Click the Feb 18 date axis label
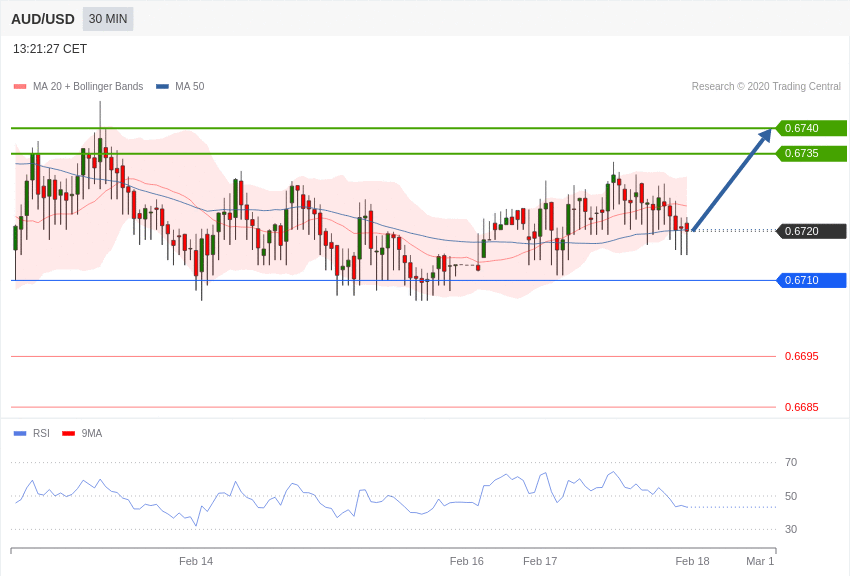This screenshot has width=850, height=576. pos(692,561)
